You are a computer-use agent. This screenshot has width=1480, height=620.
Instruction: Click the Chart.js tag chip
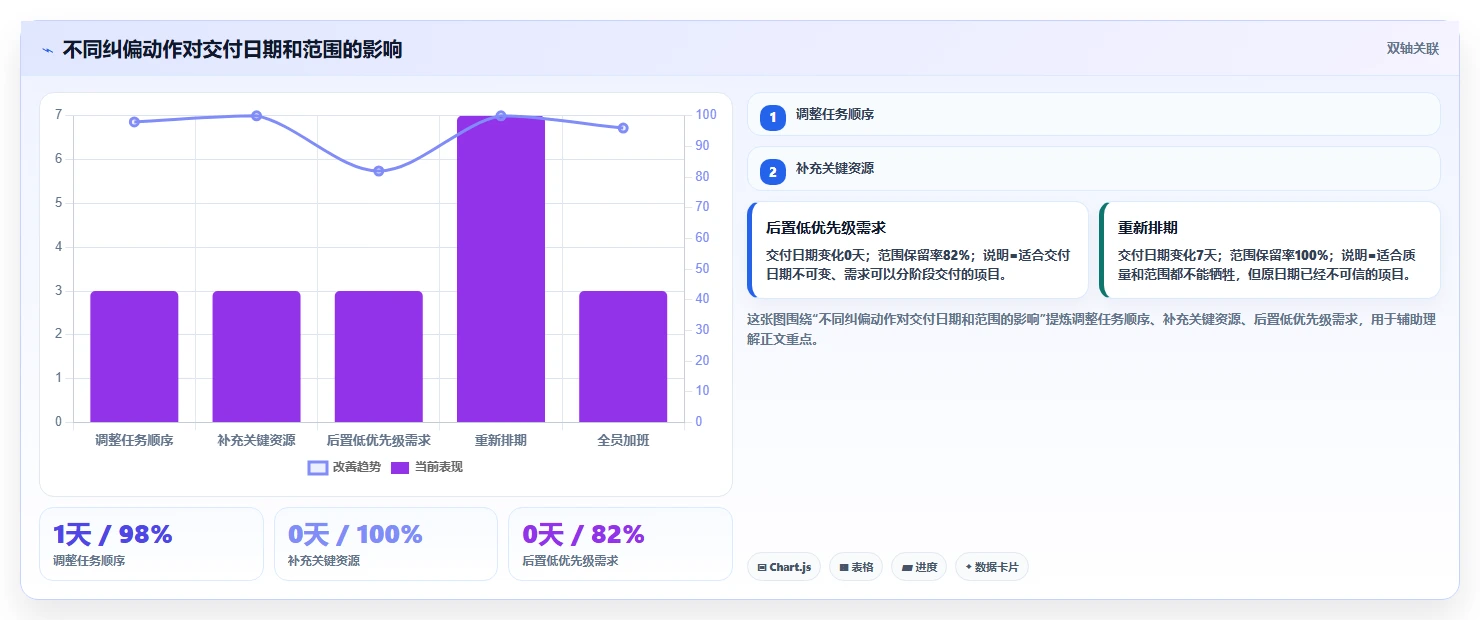click(784, 567)
